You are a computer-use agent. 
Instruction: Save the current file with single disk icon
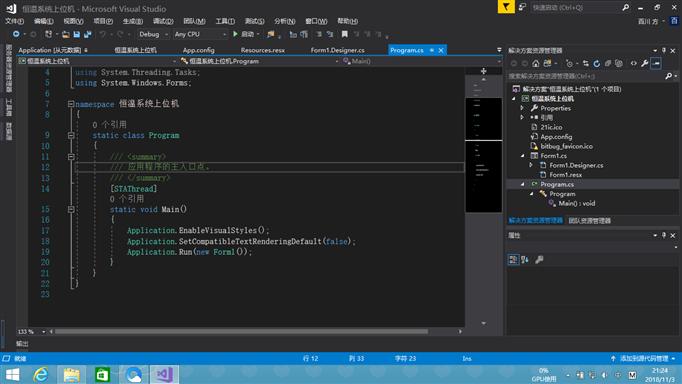(x=77, y=34)
